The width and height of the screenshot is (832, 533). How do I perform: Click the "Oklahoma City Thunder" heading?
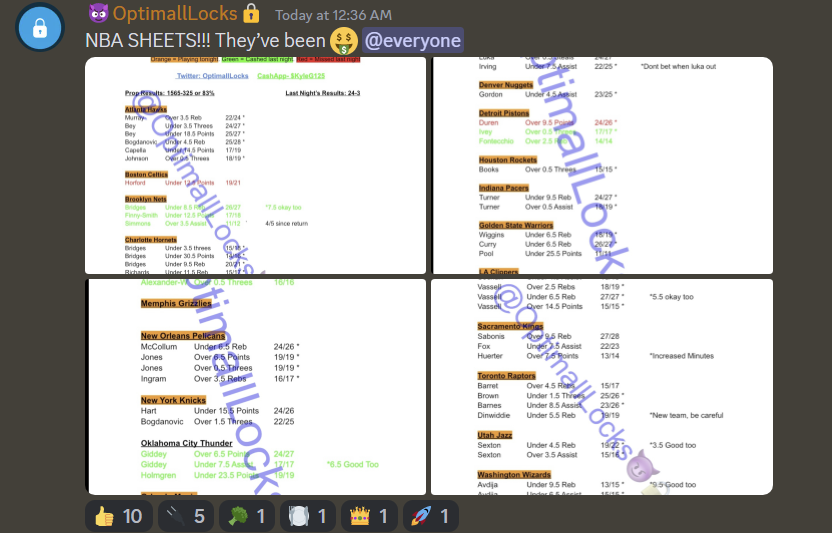[x=186, y=443]
